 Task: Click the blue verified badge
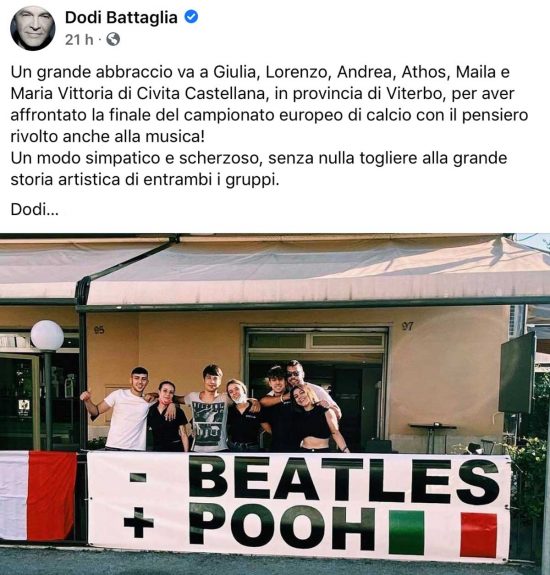click(x=191, y=17)
